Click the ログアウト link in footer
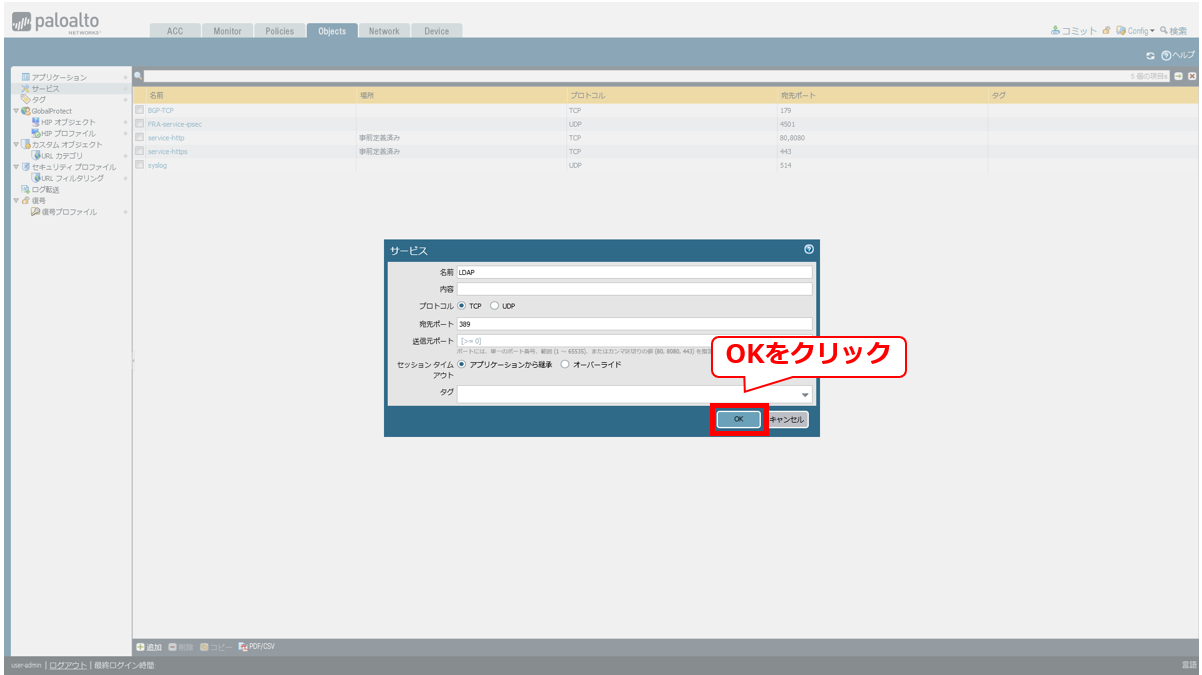The image size is (1202, 675). 68,665
